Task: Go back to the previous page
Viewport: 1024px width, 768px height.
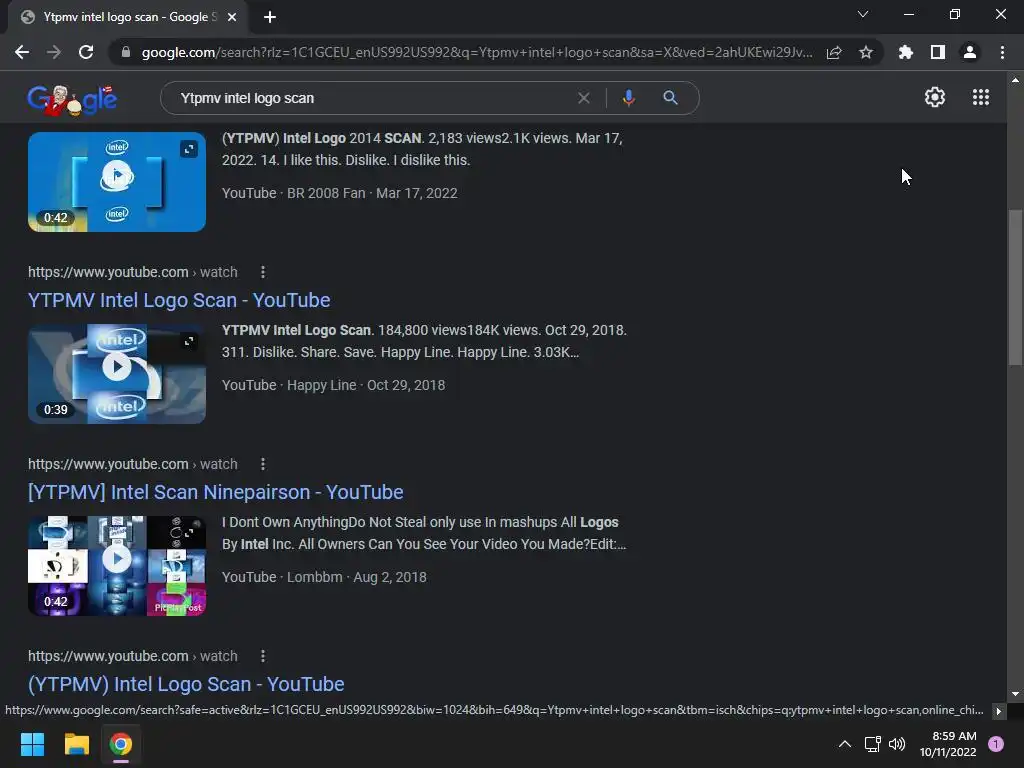Action: point(22,52)
